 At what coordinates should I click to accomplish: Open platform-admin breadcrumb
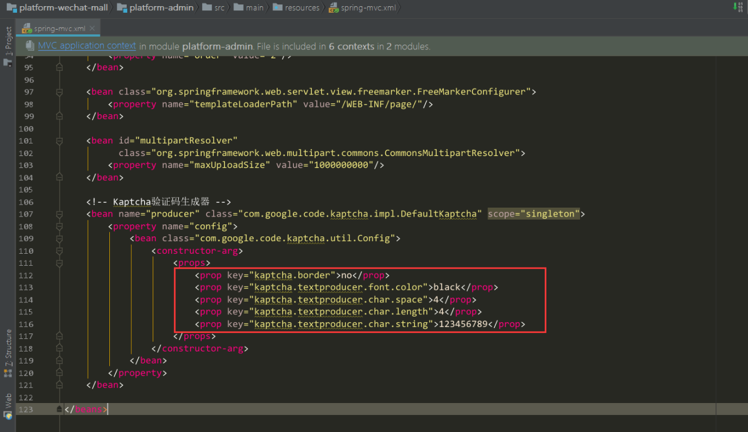(156, 8)
